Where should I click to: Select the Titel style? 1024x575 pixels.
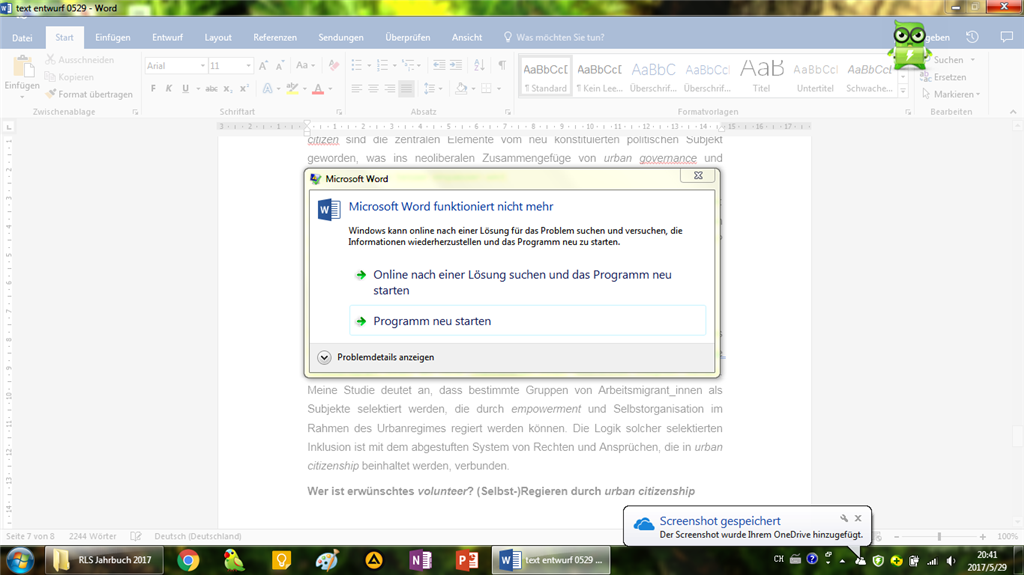click(761, 76)
